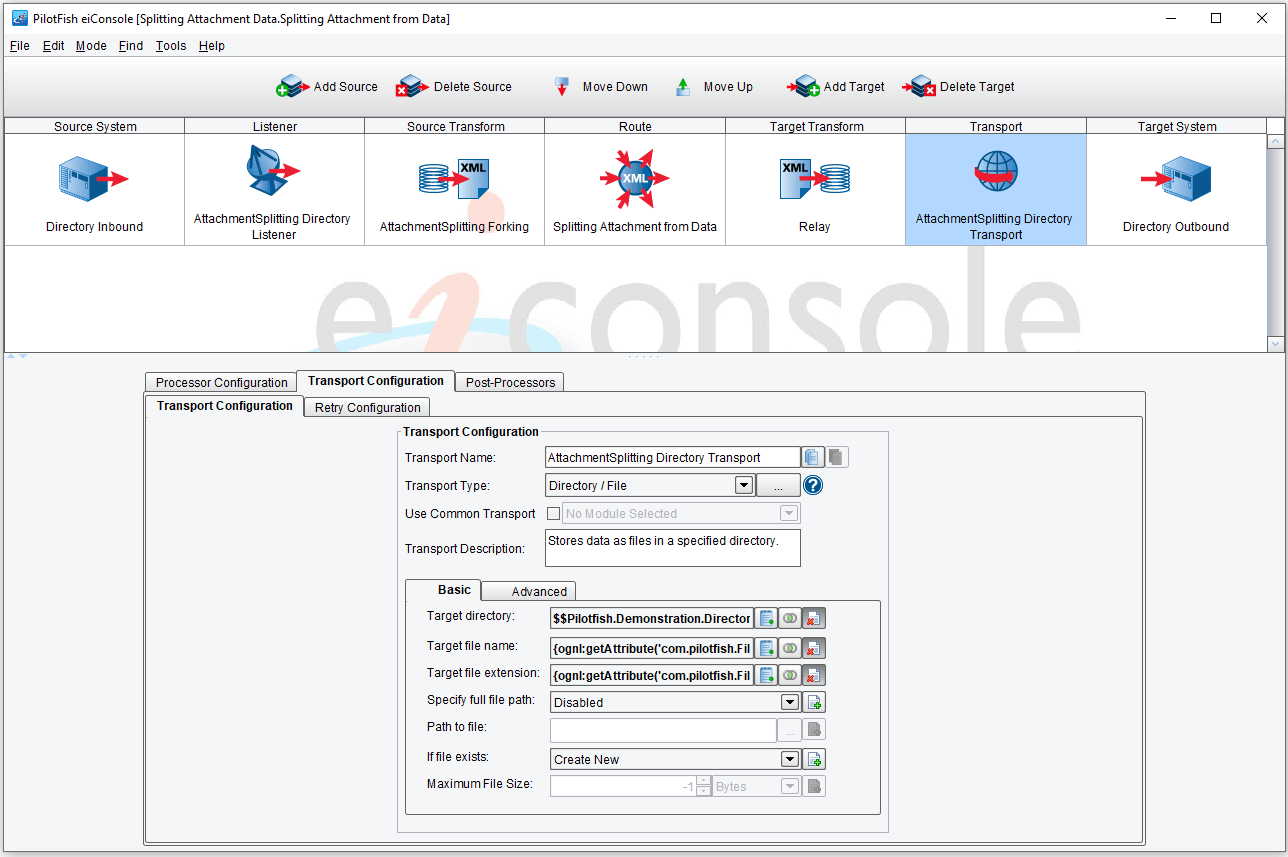
Task: Open the Bytes unit dropdown
Action: tap(789, 786)
